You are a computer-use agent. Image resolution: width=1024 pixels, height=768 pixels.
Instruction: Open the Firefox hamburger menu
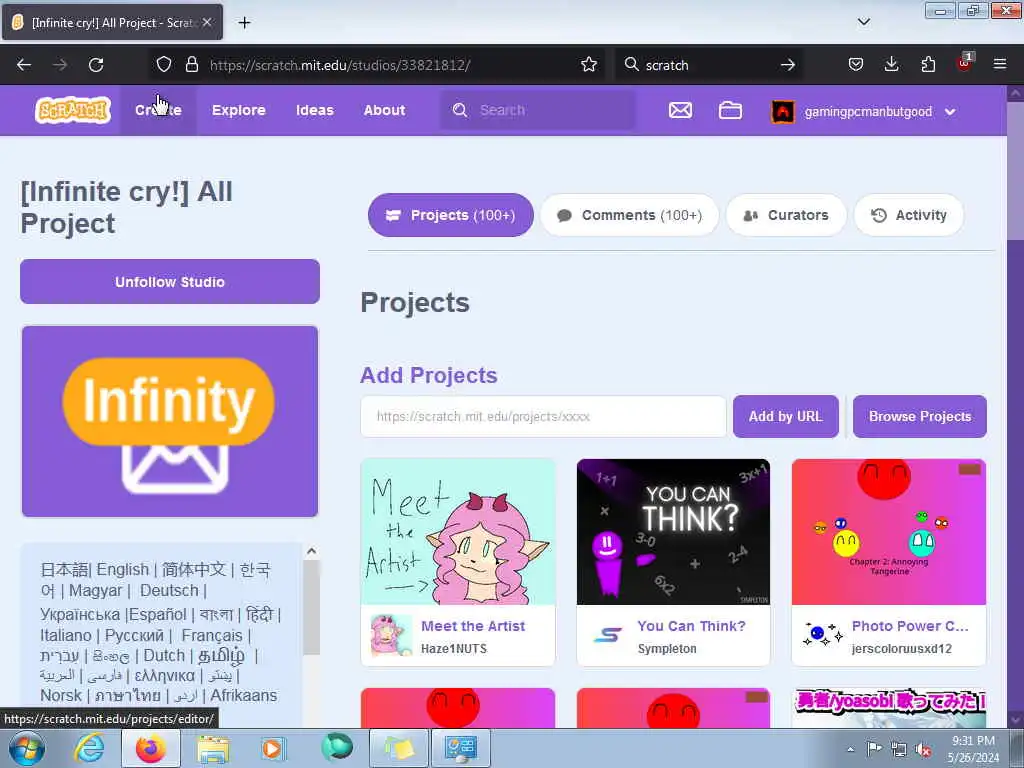(1000, 64)
